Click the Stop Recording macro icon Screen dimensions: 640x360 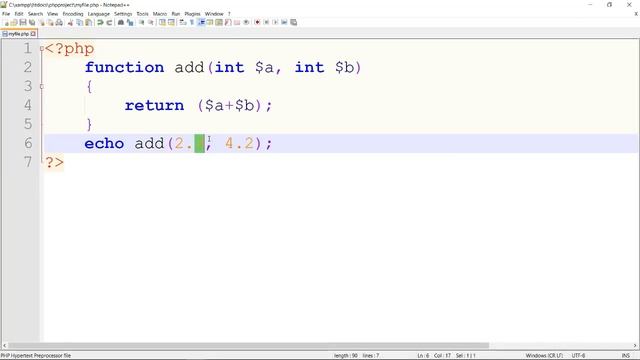click(x=266, y=22)
